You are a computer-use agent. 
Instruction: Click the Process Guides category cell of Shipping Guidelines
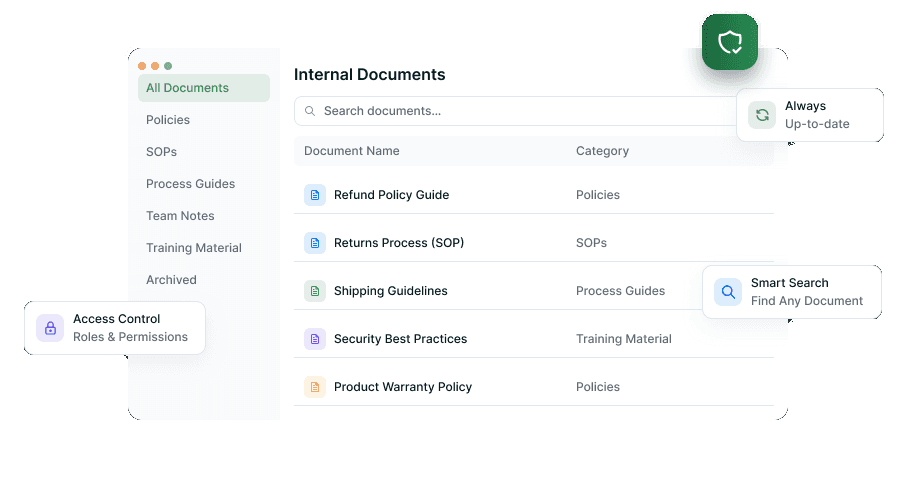620,291
